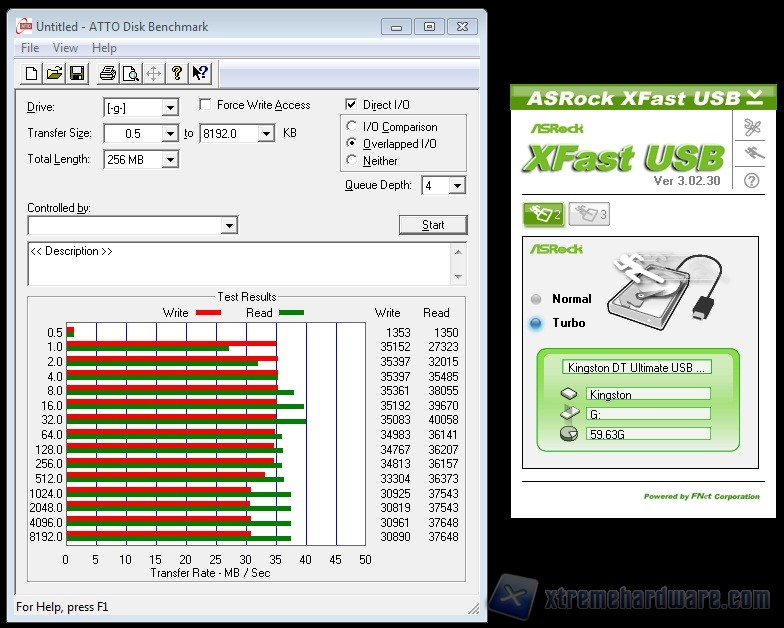
Task: Click the Print toolbar icon
Action: (x=107, y=73)
